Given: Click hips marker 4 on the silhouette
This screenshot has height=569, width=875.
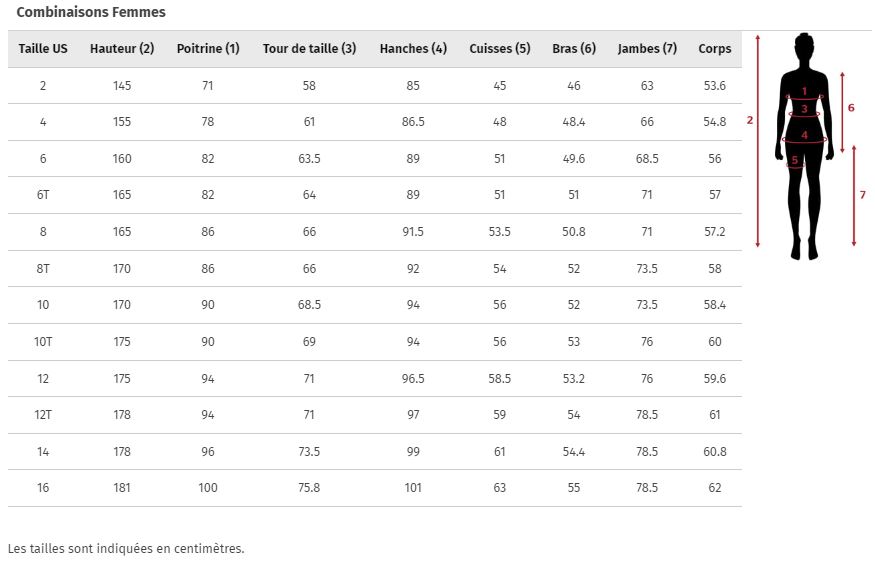Looking at the screenshot, I should [x=804, y=135].
